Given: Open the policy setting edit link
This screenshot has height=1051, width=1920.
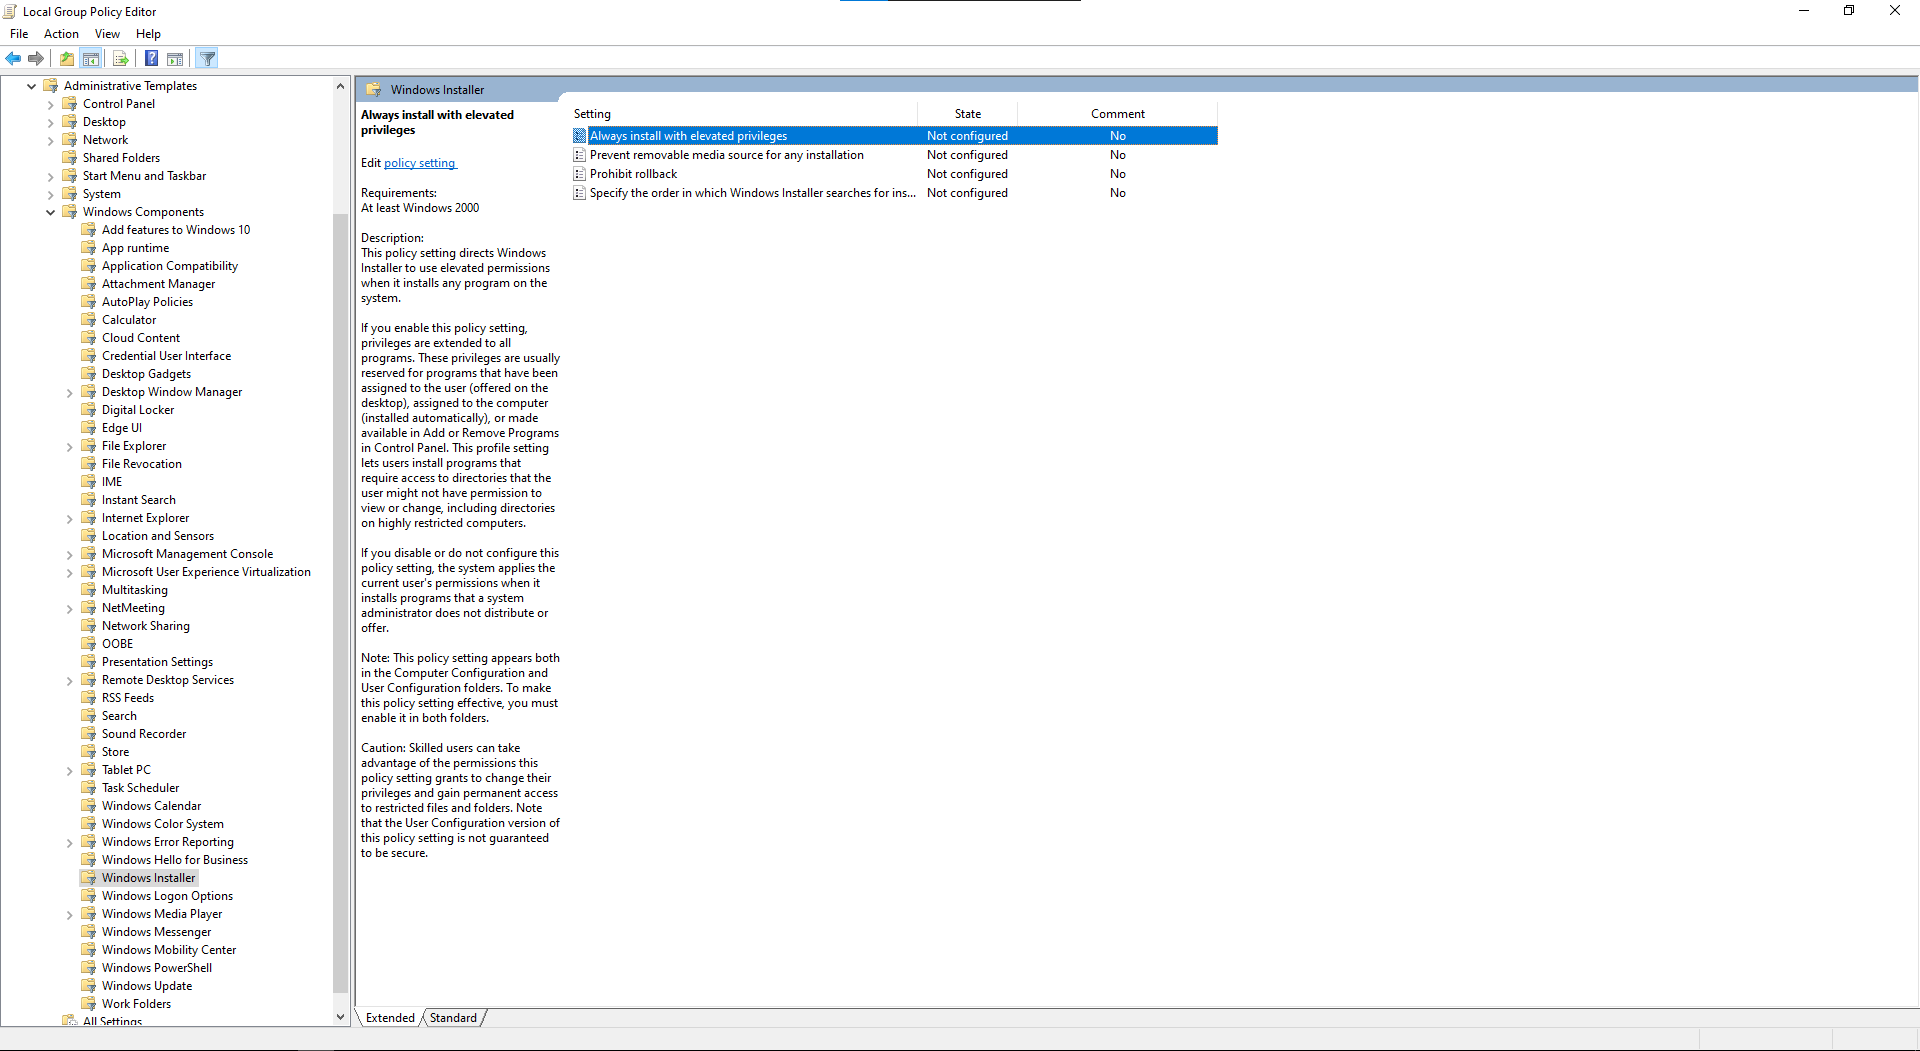Looking at the screenshot, I should [420, 163].
